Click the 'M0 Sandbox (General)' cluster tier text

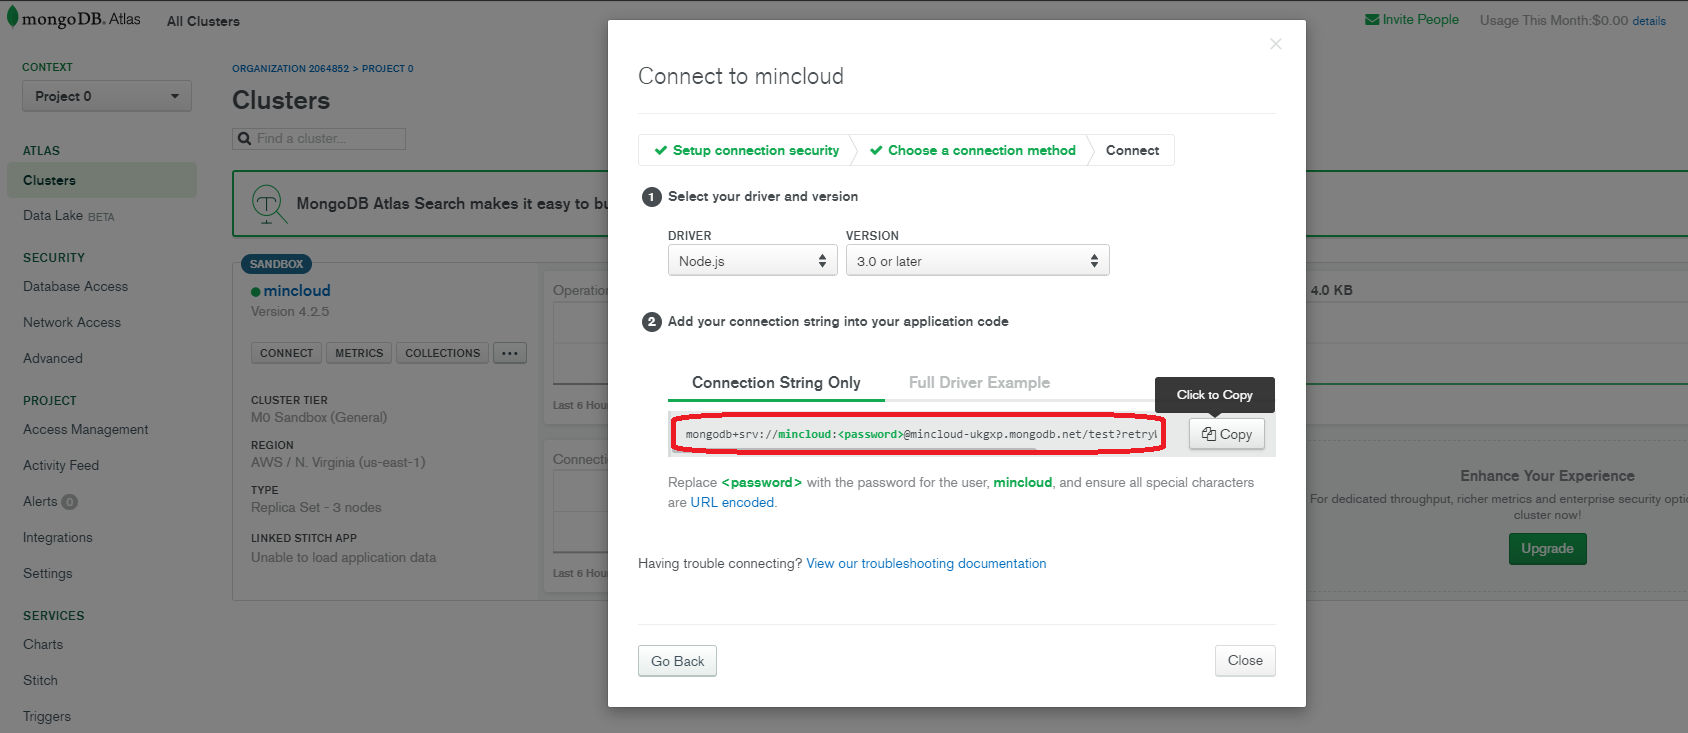coord(319,418)
